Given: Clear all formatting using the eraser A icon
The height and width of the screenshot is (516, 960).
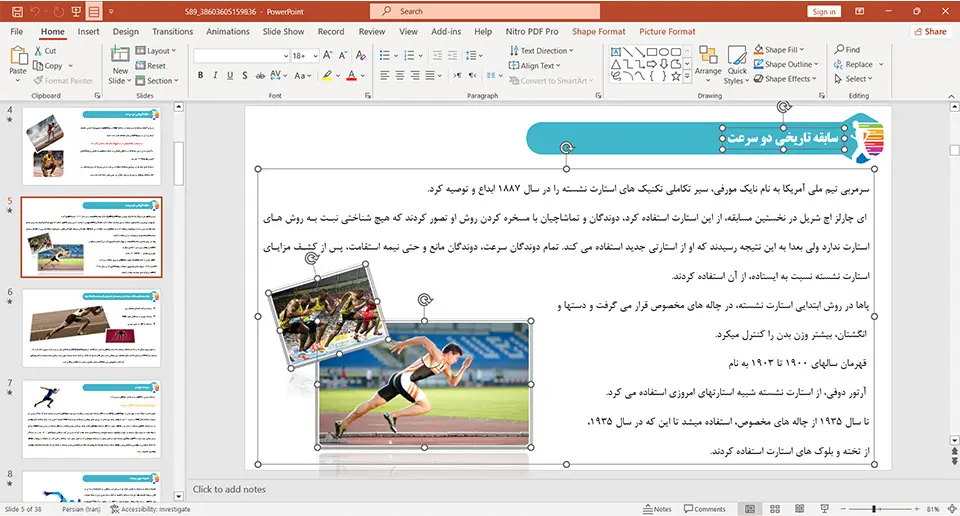Looking at the screenshot, I should (x=361, y=56).
